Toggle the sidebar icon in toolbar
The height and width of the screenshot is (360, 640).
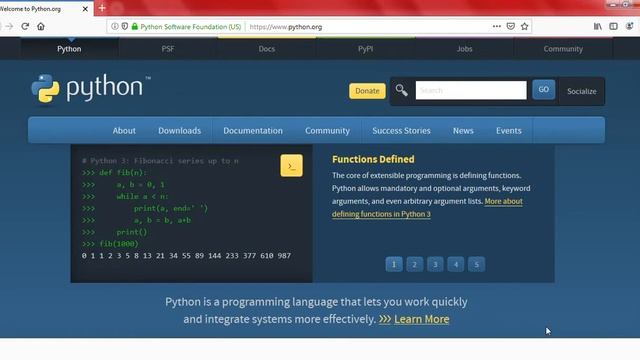pos(613,27)
